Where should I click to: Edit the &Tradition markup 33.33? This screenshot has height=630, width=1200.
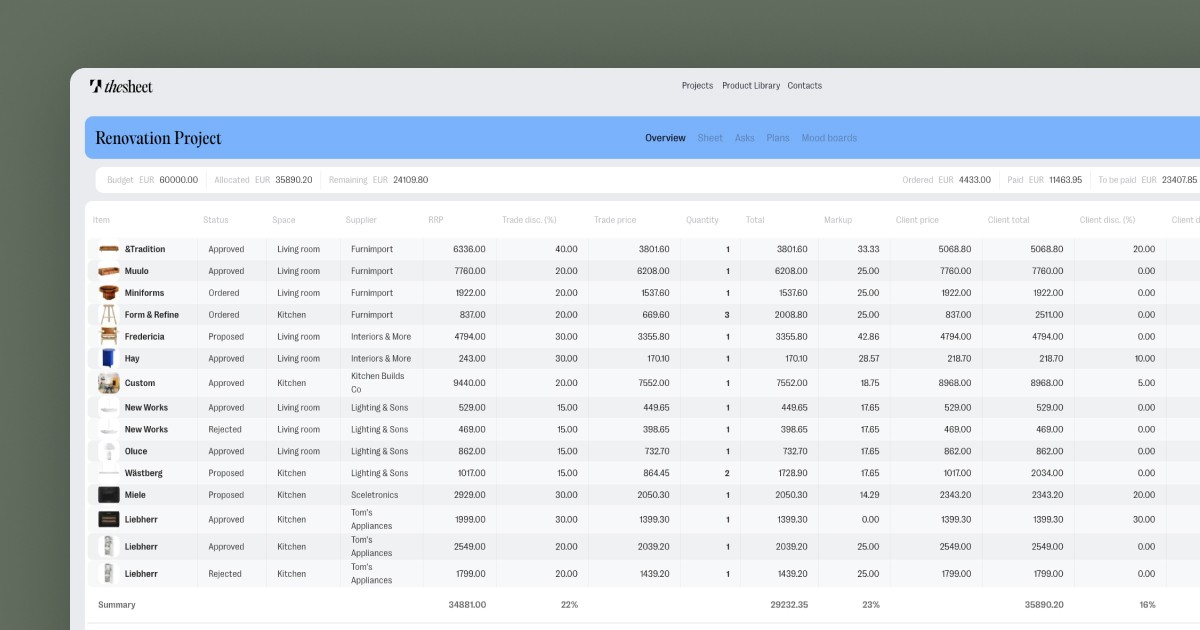click(869, 249)
